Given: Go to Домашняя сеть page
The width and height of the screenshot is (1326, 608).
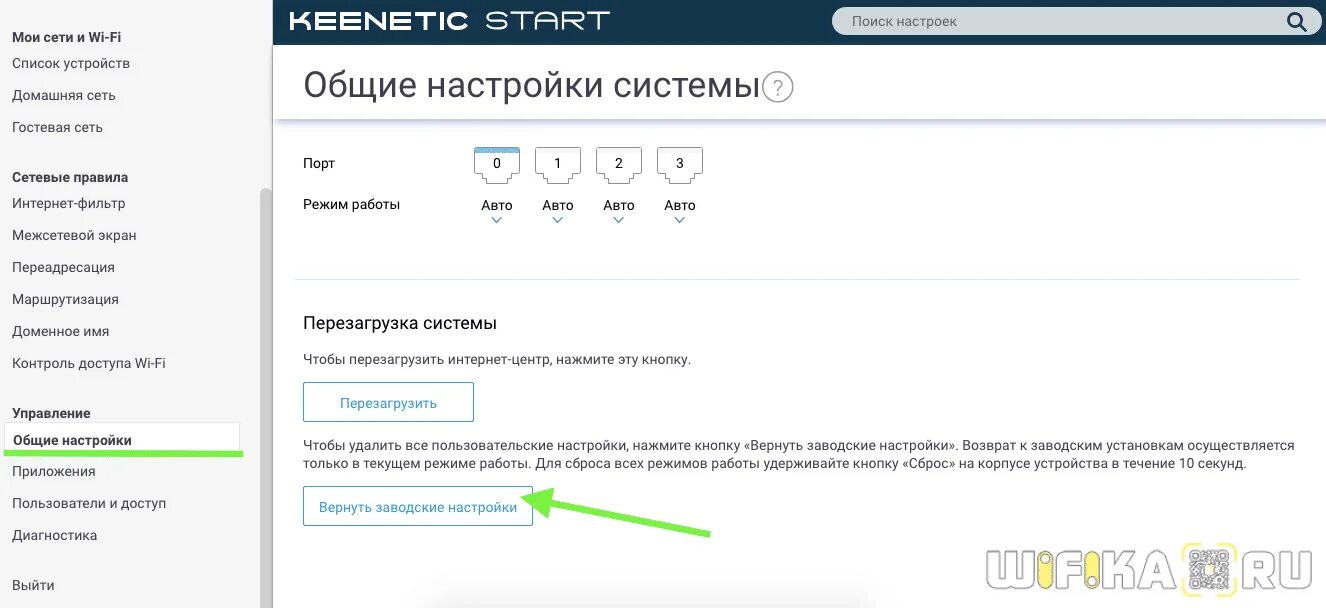Looking at the screenshot, I should pos(64,95).
